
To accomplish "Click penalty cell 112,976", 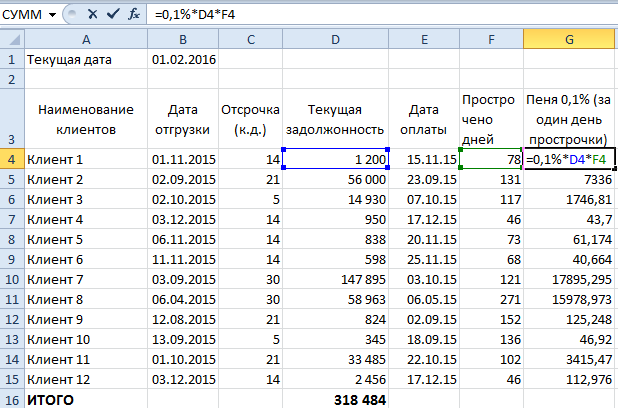I will pos(569,379).
